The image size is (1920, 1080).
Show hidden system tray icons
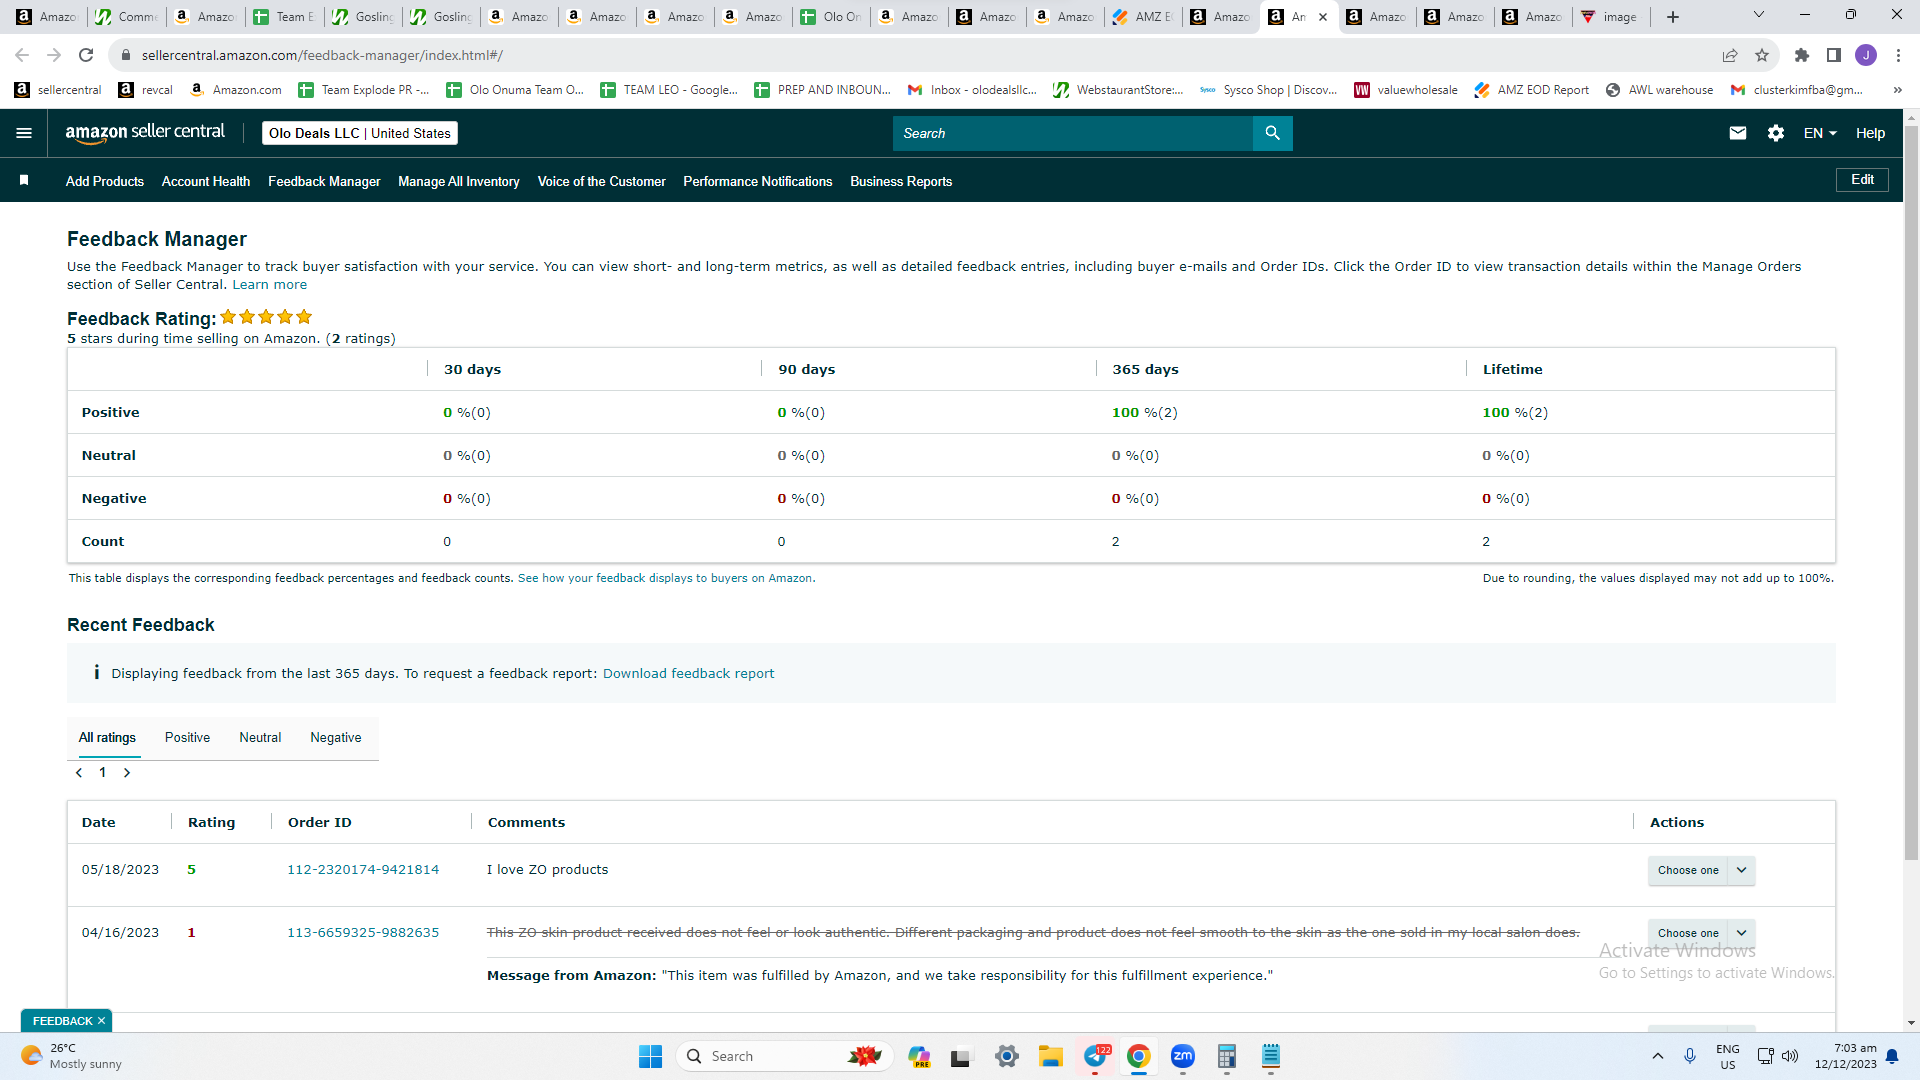[1658, 1056]
